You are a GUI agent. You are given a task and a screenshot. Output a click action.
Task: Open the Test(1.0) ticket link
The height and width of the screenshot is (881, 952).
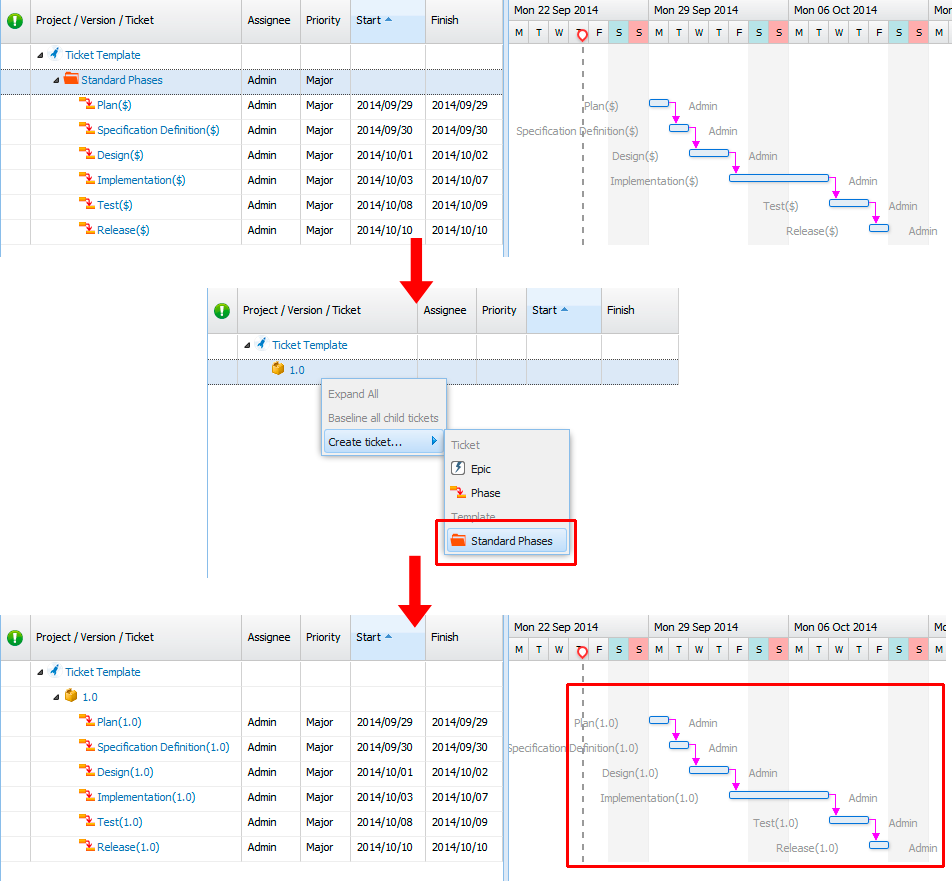pyautogui.click(x=120, y=822)
